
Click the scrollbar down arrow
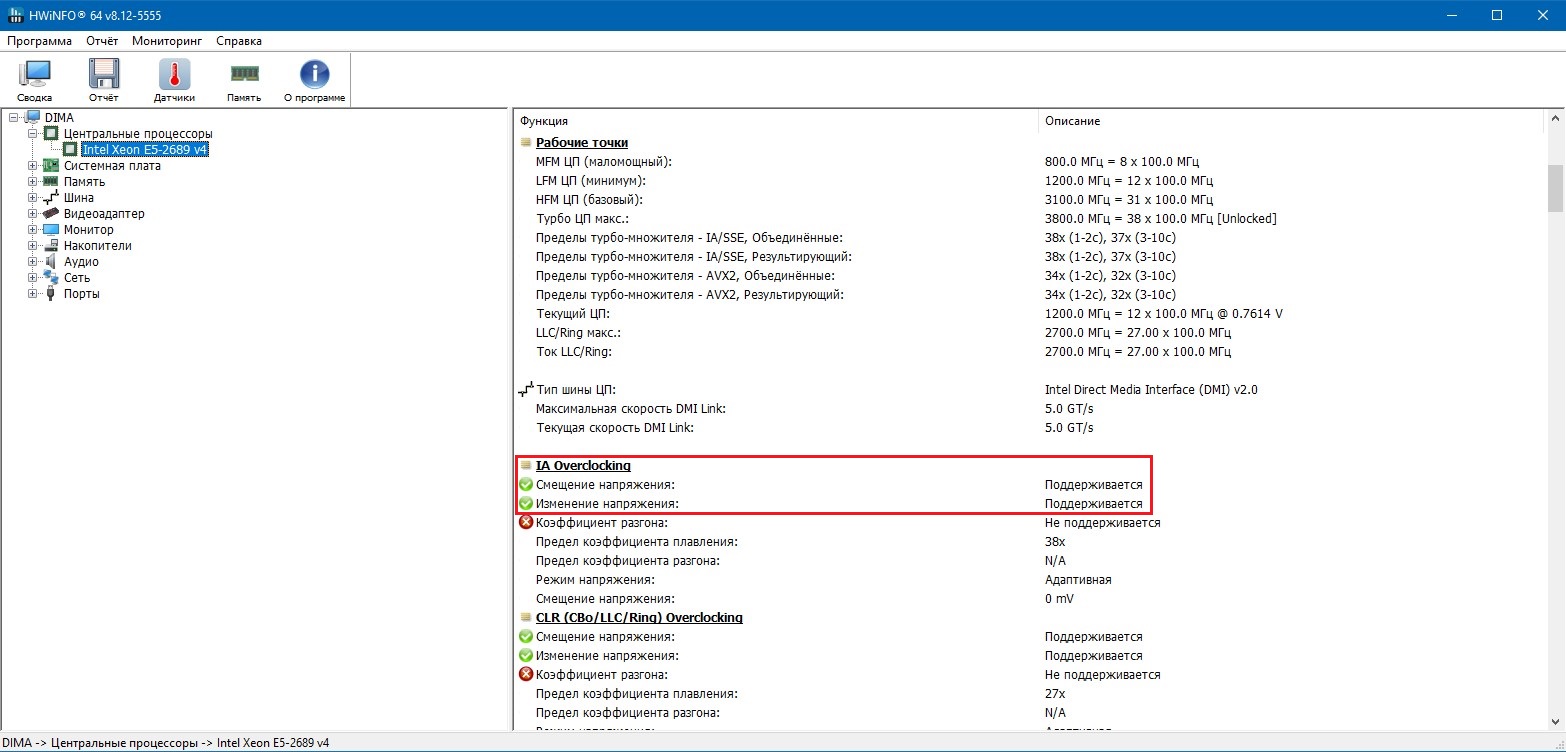(1555, 722)
